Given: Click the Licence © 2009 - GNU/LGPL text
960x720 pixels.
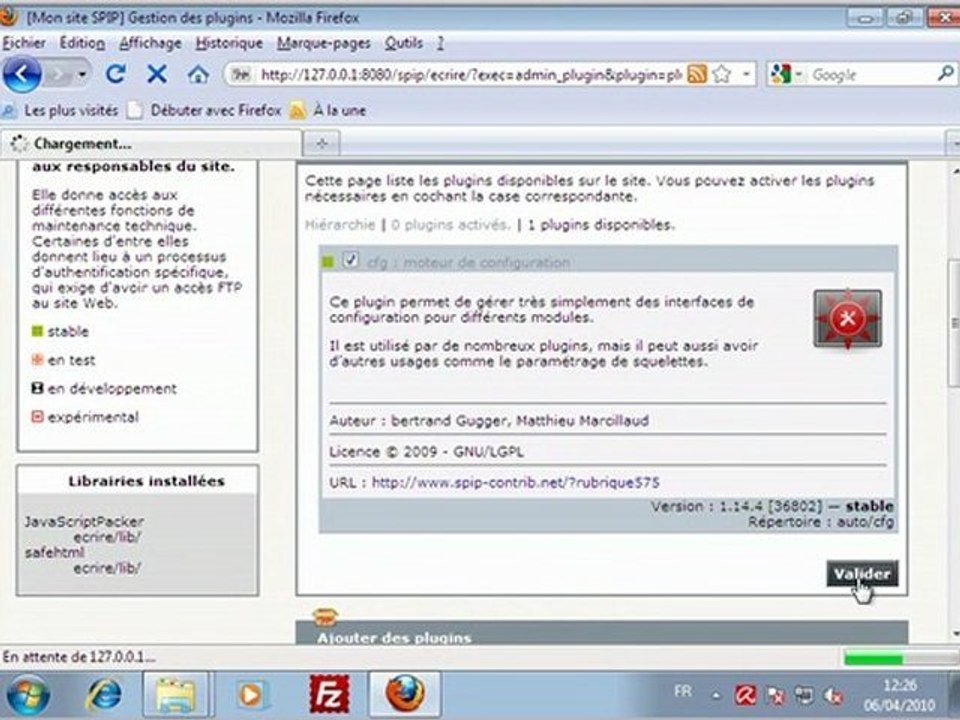Looking at the screenshot, I should 427,452.
